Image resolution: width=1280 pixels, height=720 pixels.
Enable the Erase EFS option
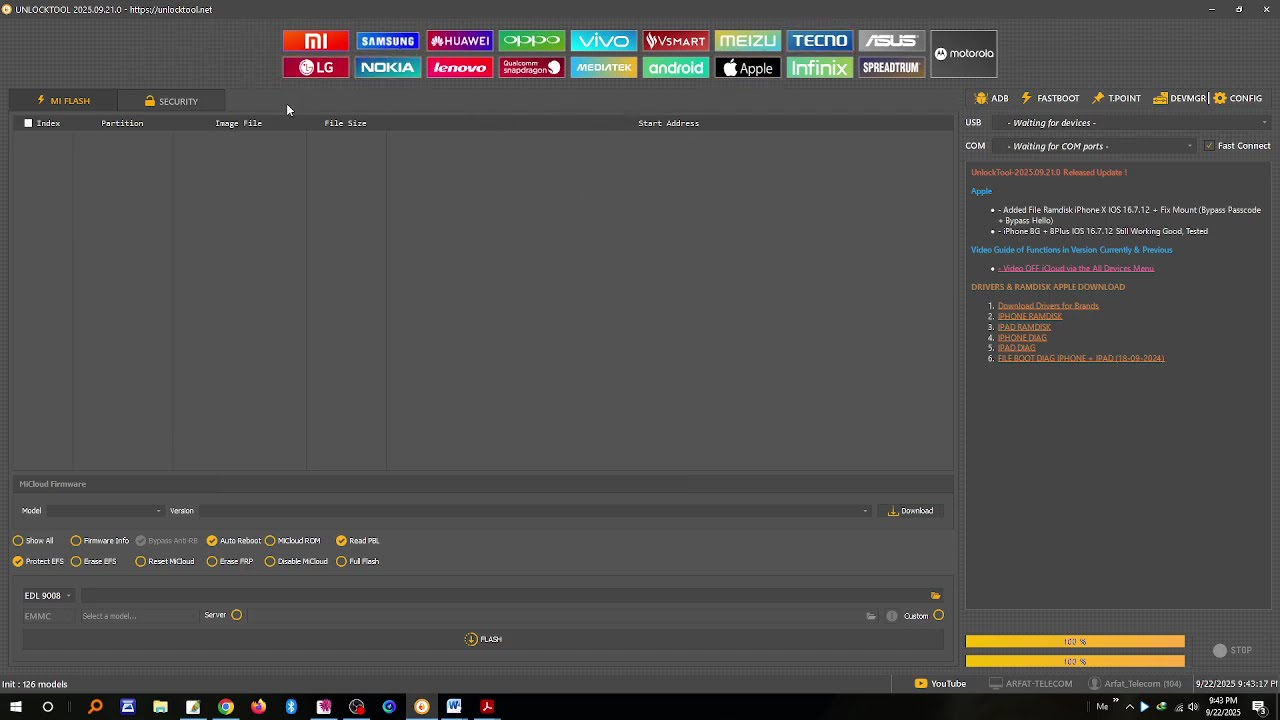94,562
